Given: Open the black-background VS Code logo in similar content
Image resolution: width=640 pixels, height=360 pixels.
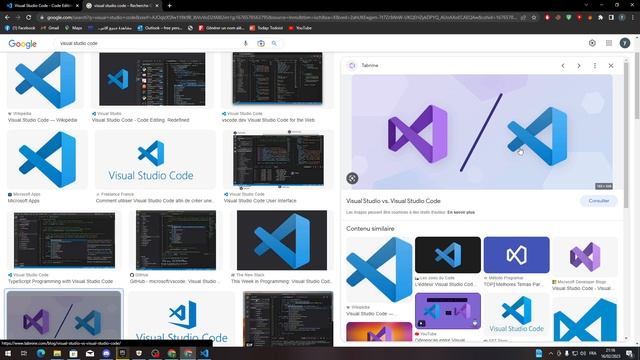Looking at the screenshot, I should click(448, 255).
